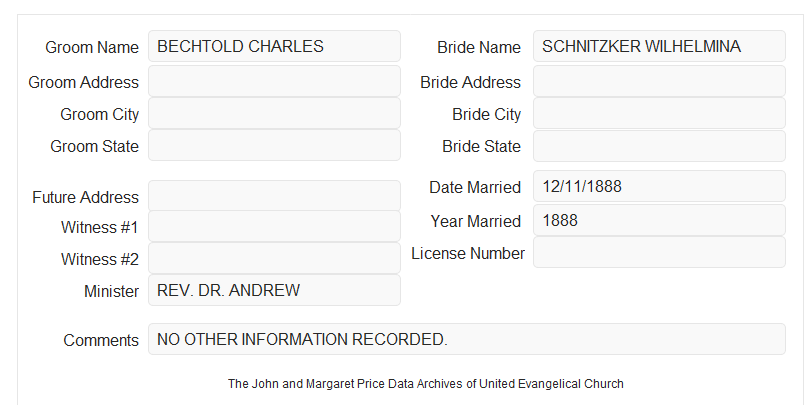Select the Year Married field showing 1888

tap(659, 220)
